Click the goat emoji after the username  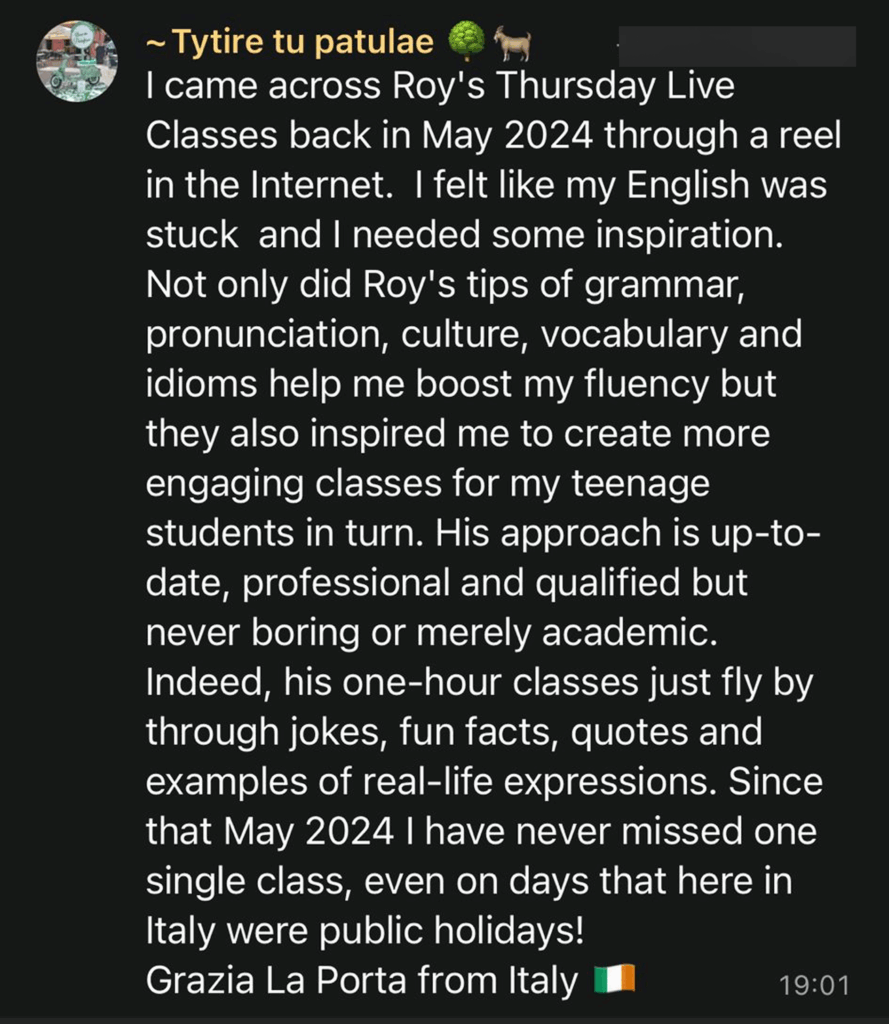[513, 42]
